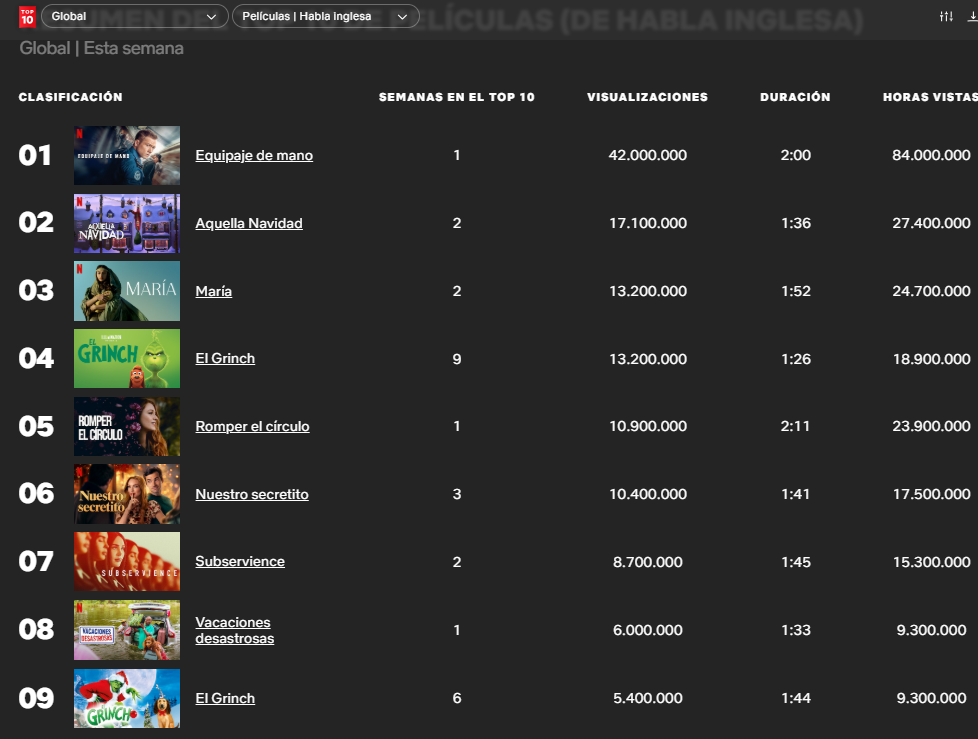
Task: Click the CLASIFICACIÓN column header
Action: pyautogui.click(x=70, y=97)
